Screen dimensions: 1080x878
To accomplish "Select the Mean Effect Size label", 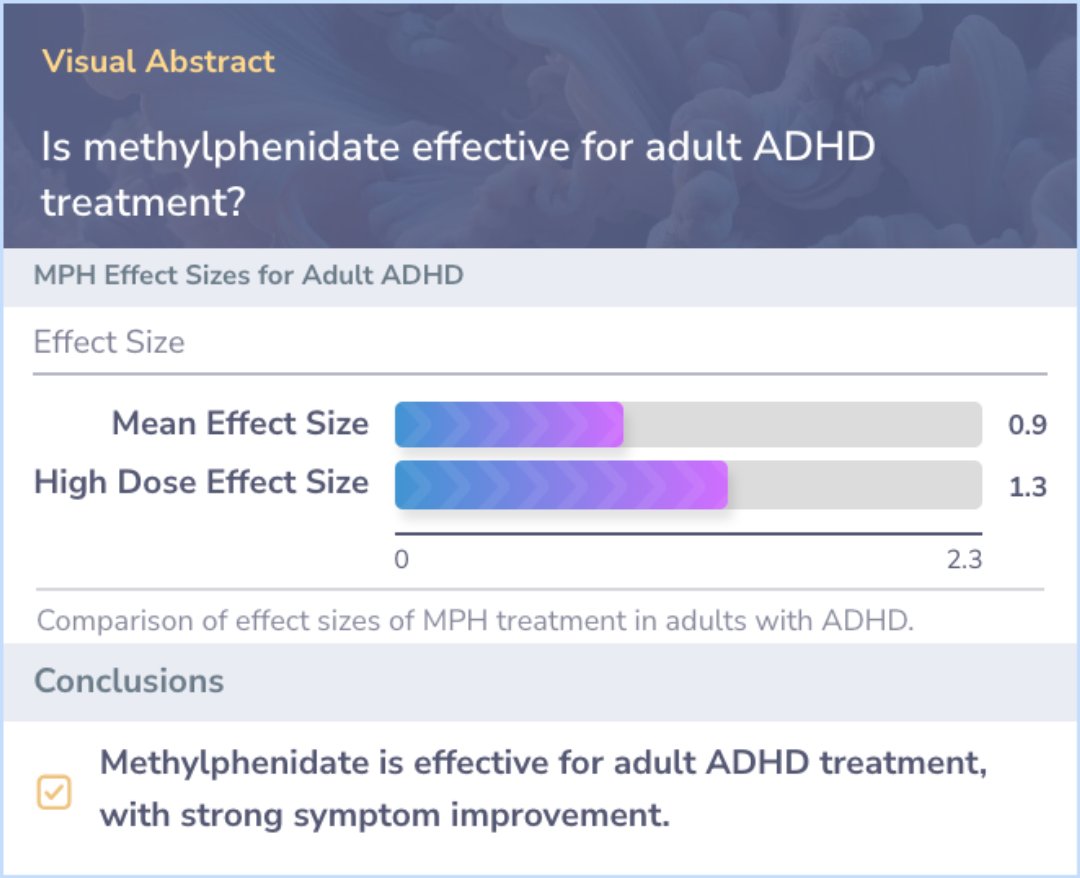I will click(x=240, y=424).
